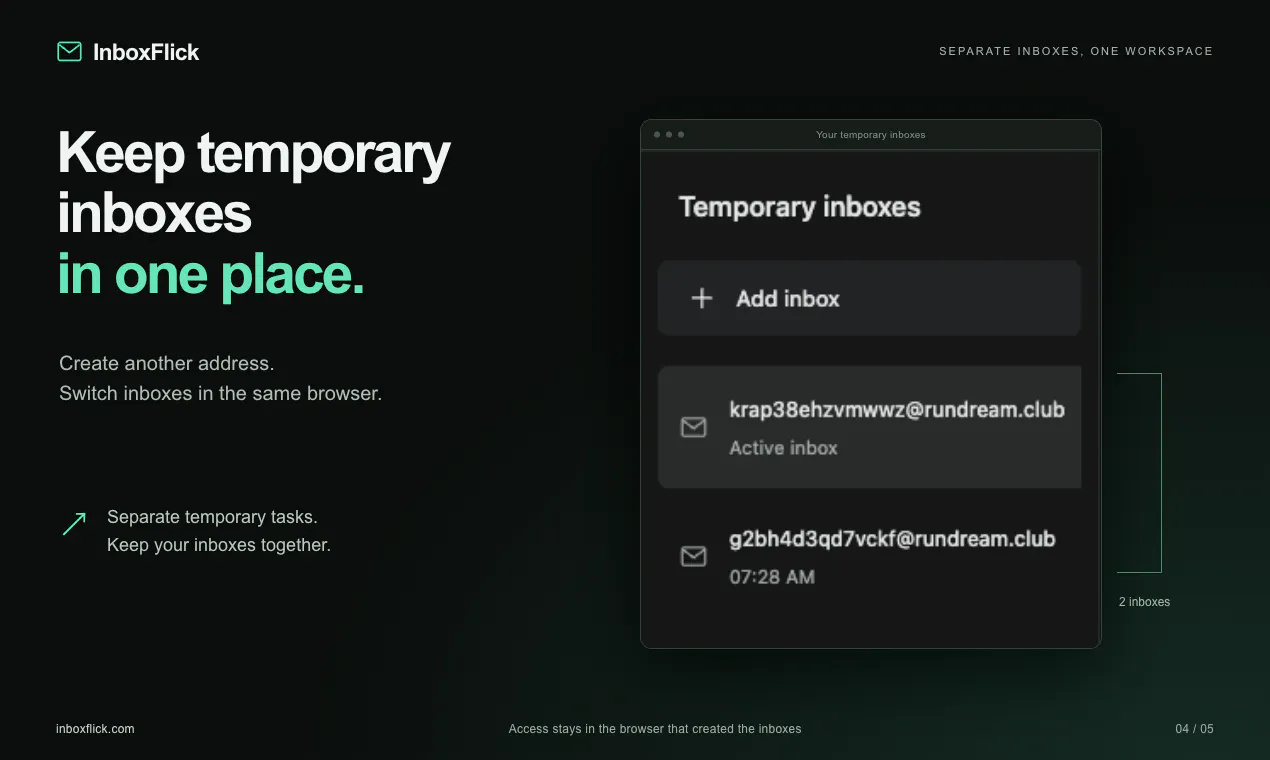This screenshot has height=760, width=1270.
Task: Click the InboxFlick envelope logo icon
Action: [69, 51]
